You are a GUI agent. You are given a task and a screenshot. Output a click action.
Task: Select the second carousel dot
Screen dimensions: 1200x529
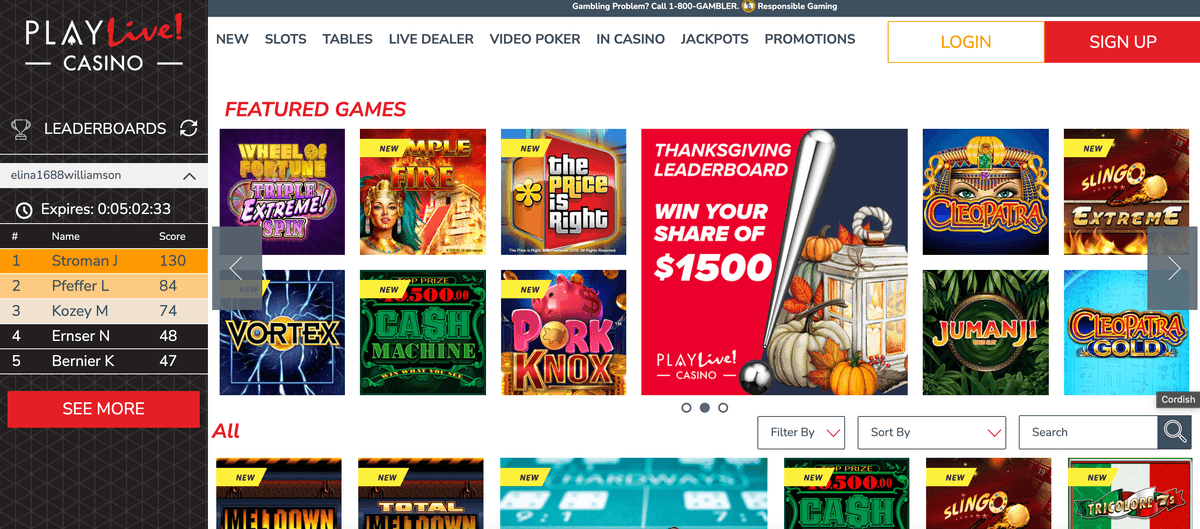704,408
